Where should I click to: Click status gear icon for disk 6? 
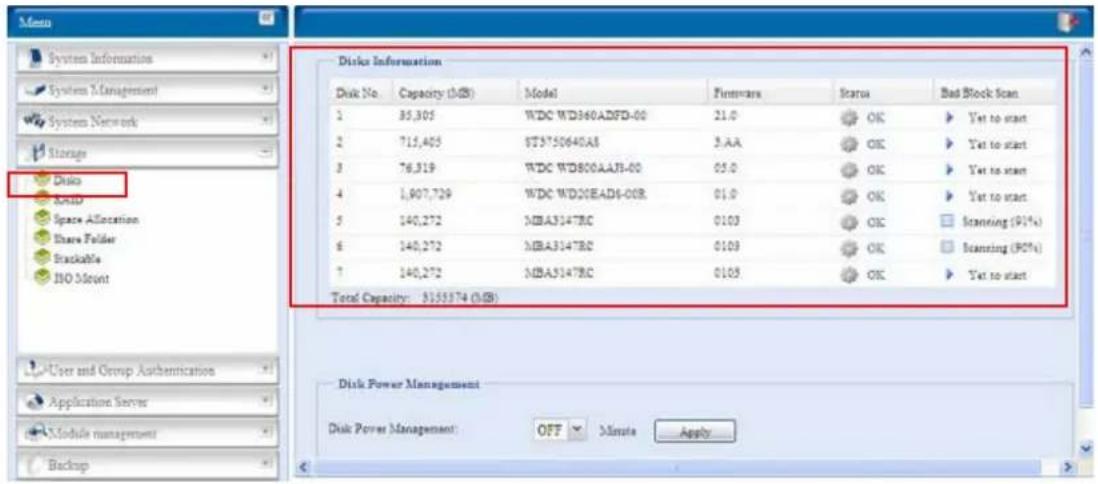coord(847,248)
